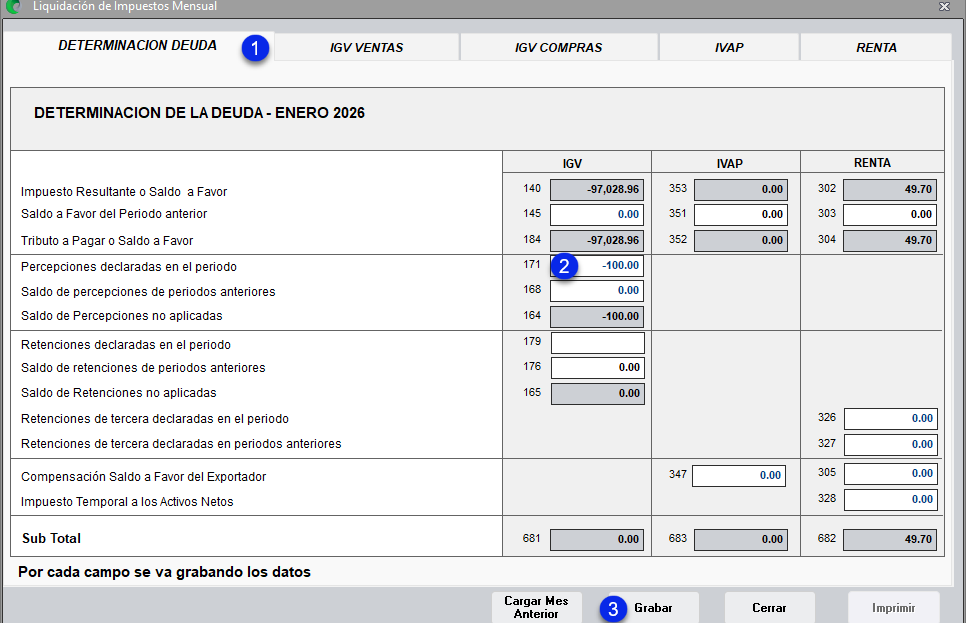966x623 pixels.
Task: Select field 164 Percepciones no aplicadas
Action: [597, 316]
